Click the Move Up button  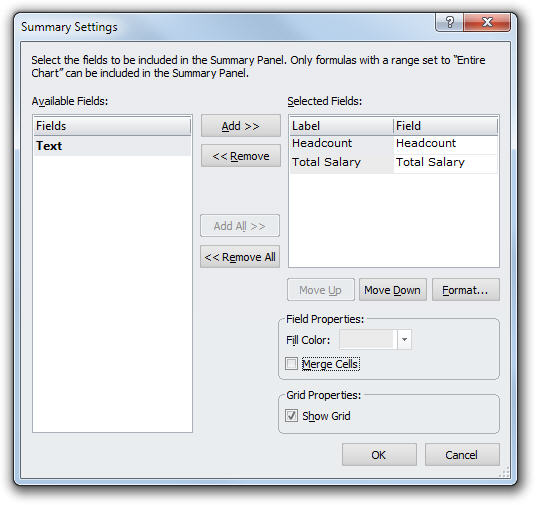(x=321, y=290)
